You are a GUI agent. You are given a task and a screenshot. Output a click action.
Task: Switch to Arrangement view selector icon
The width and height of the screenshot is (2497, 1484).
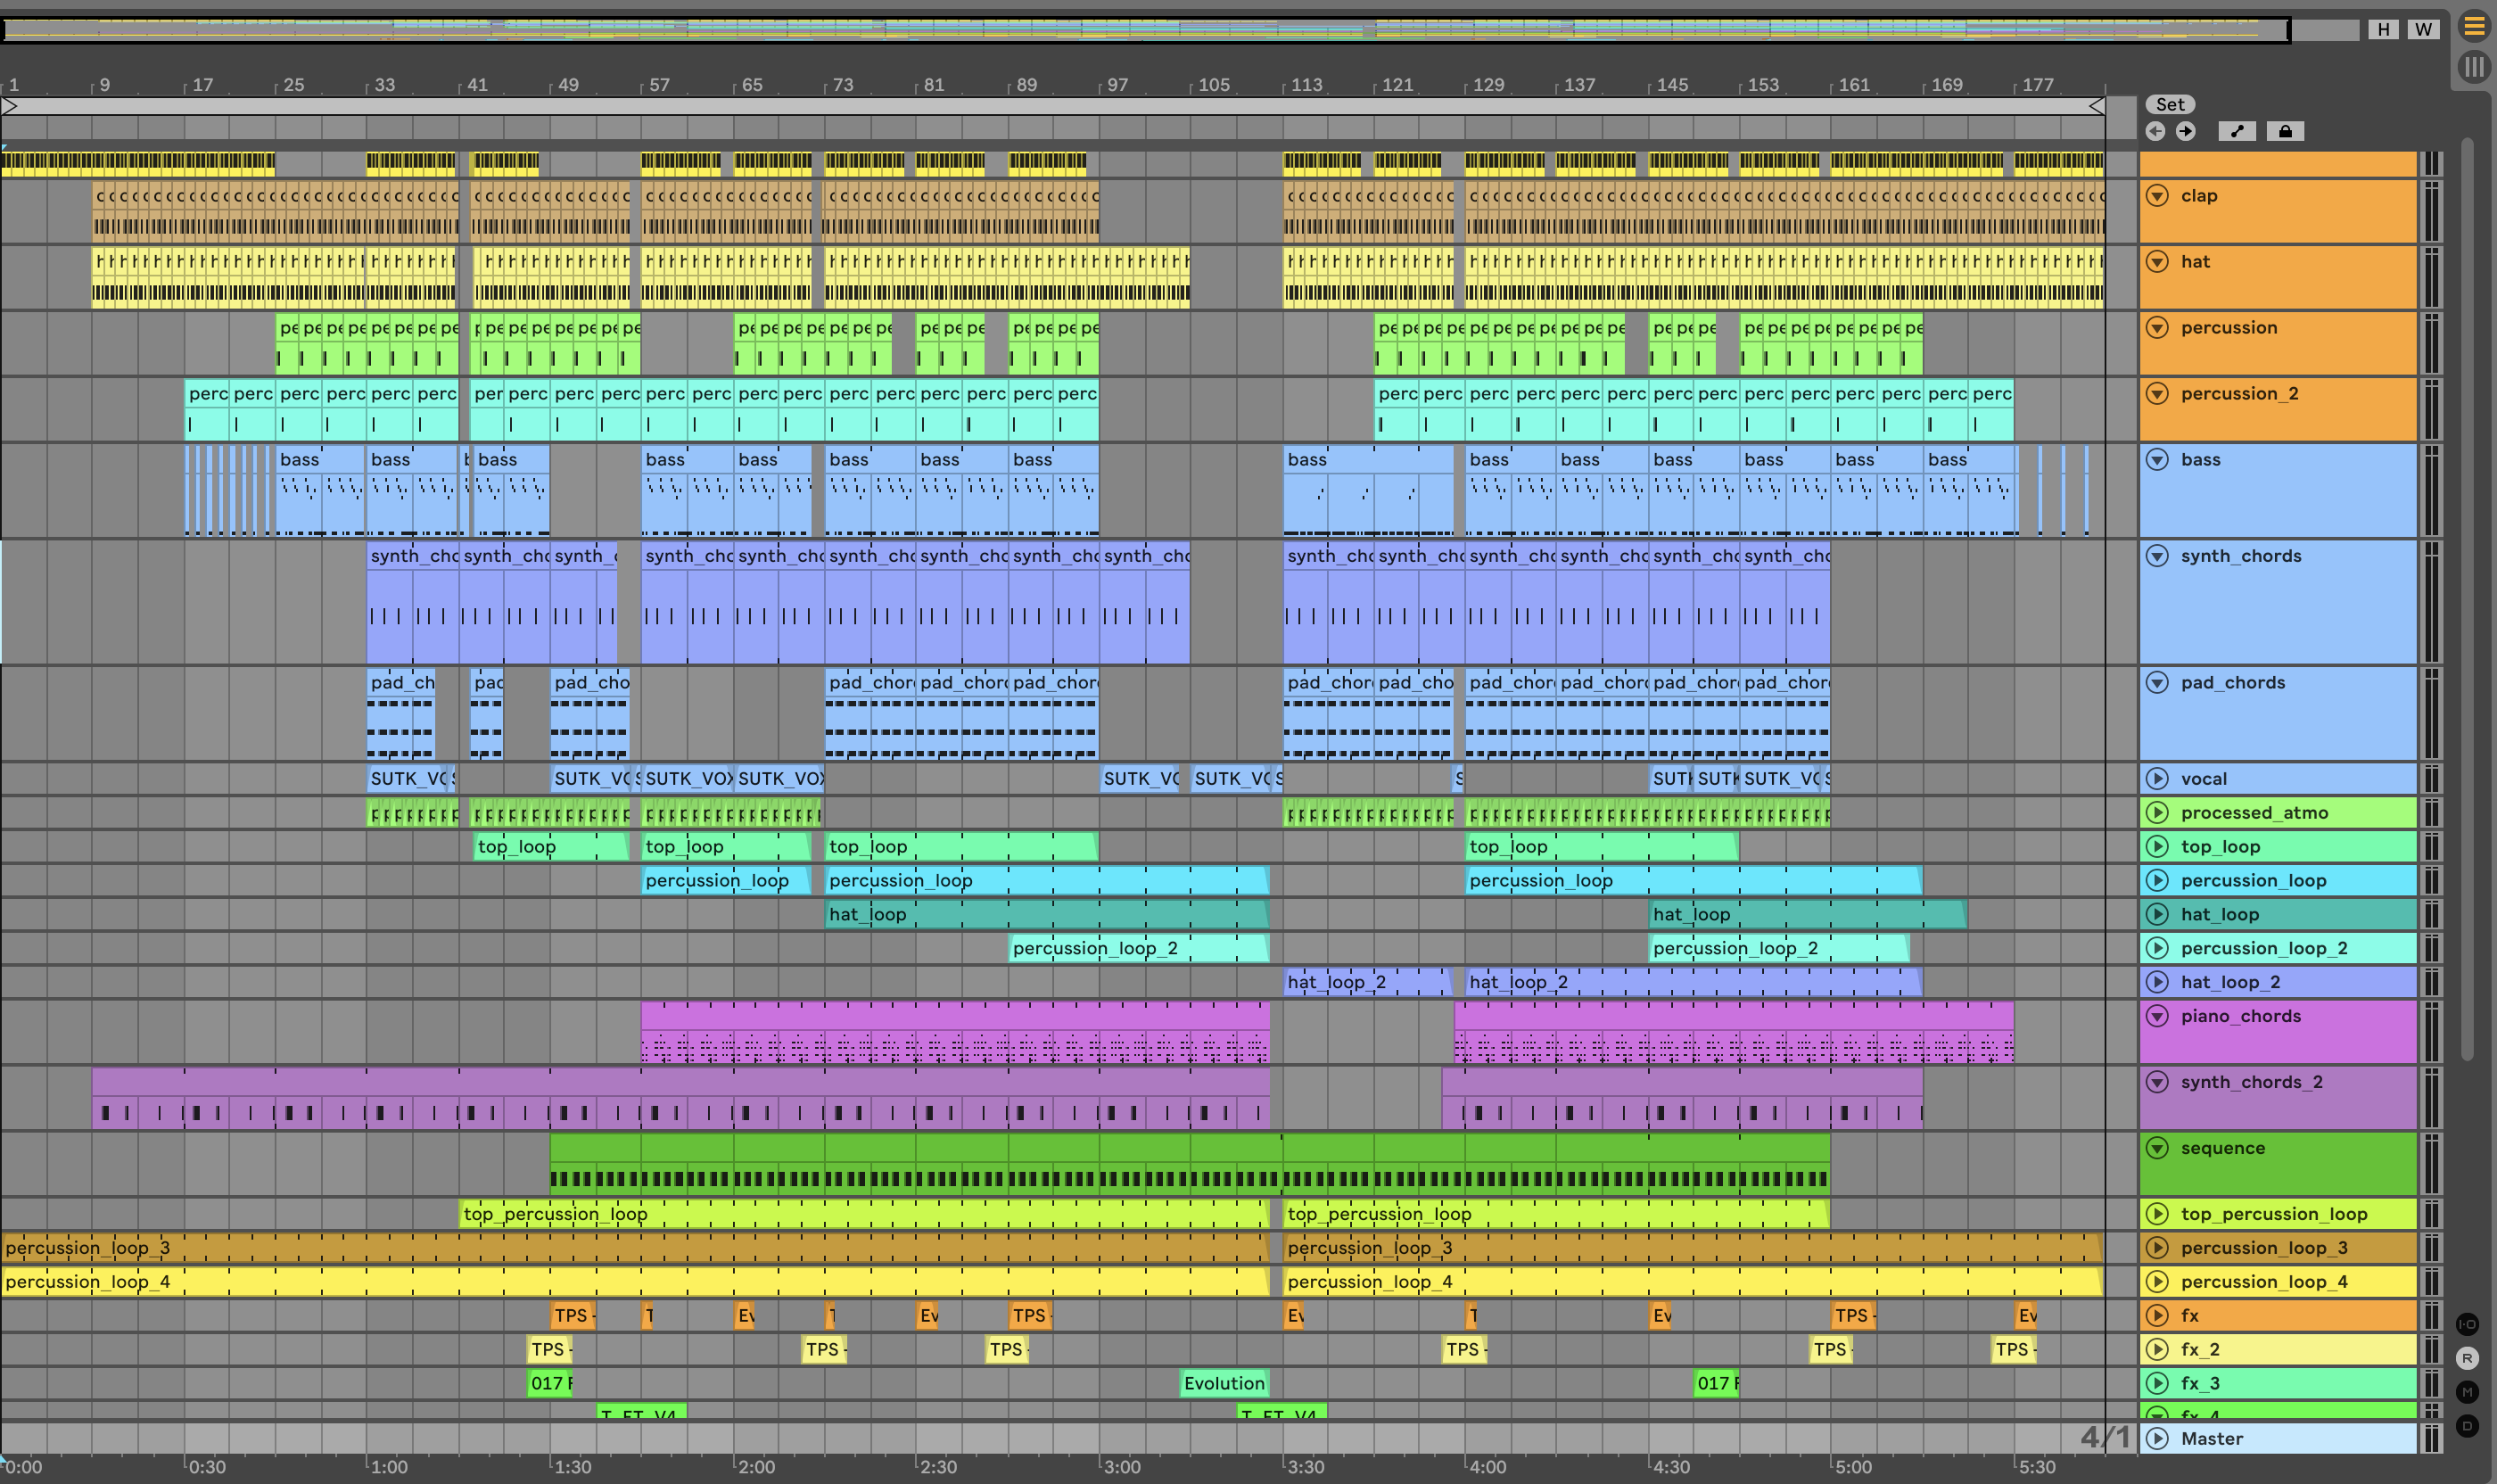click(2474, 27)
